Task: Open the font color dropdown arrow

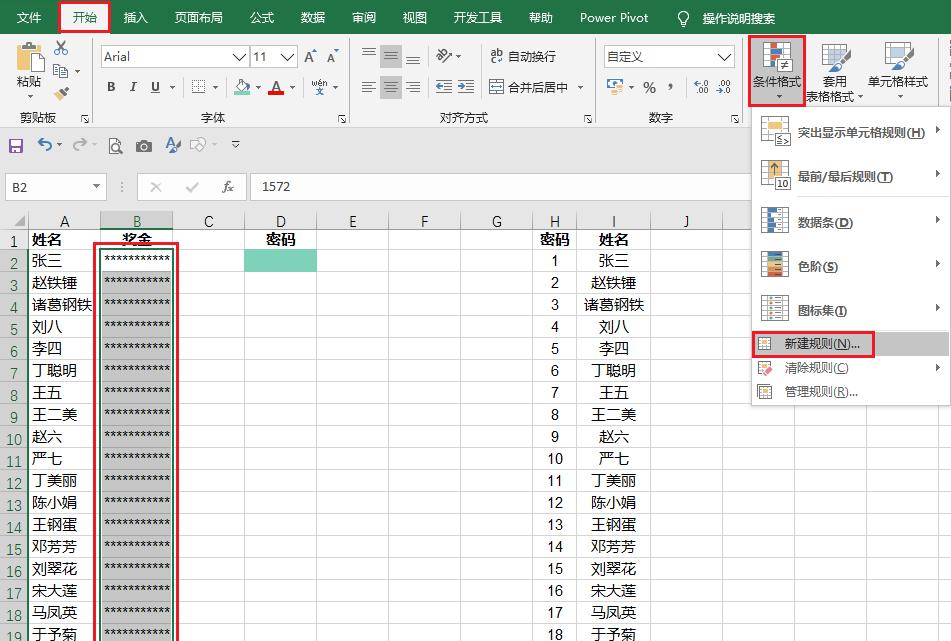Action: point(292,88)
